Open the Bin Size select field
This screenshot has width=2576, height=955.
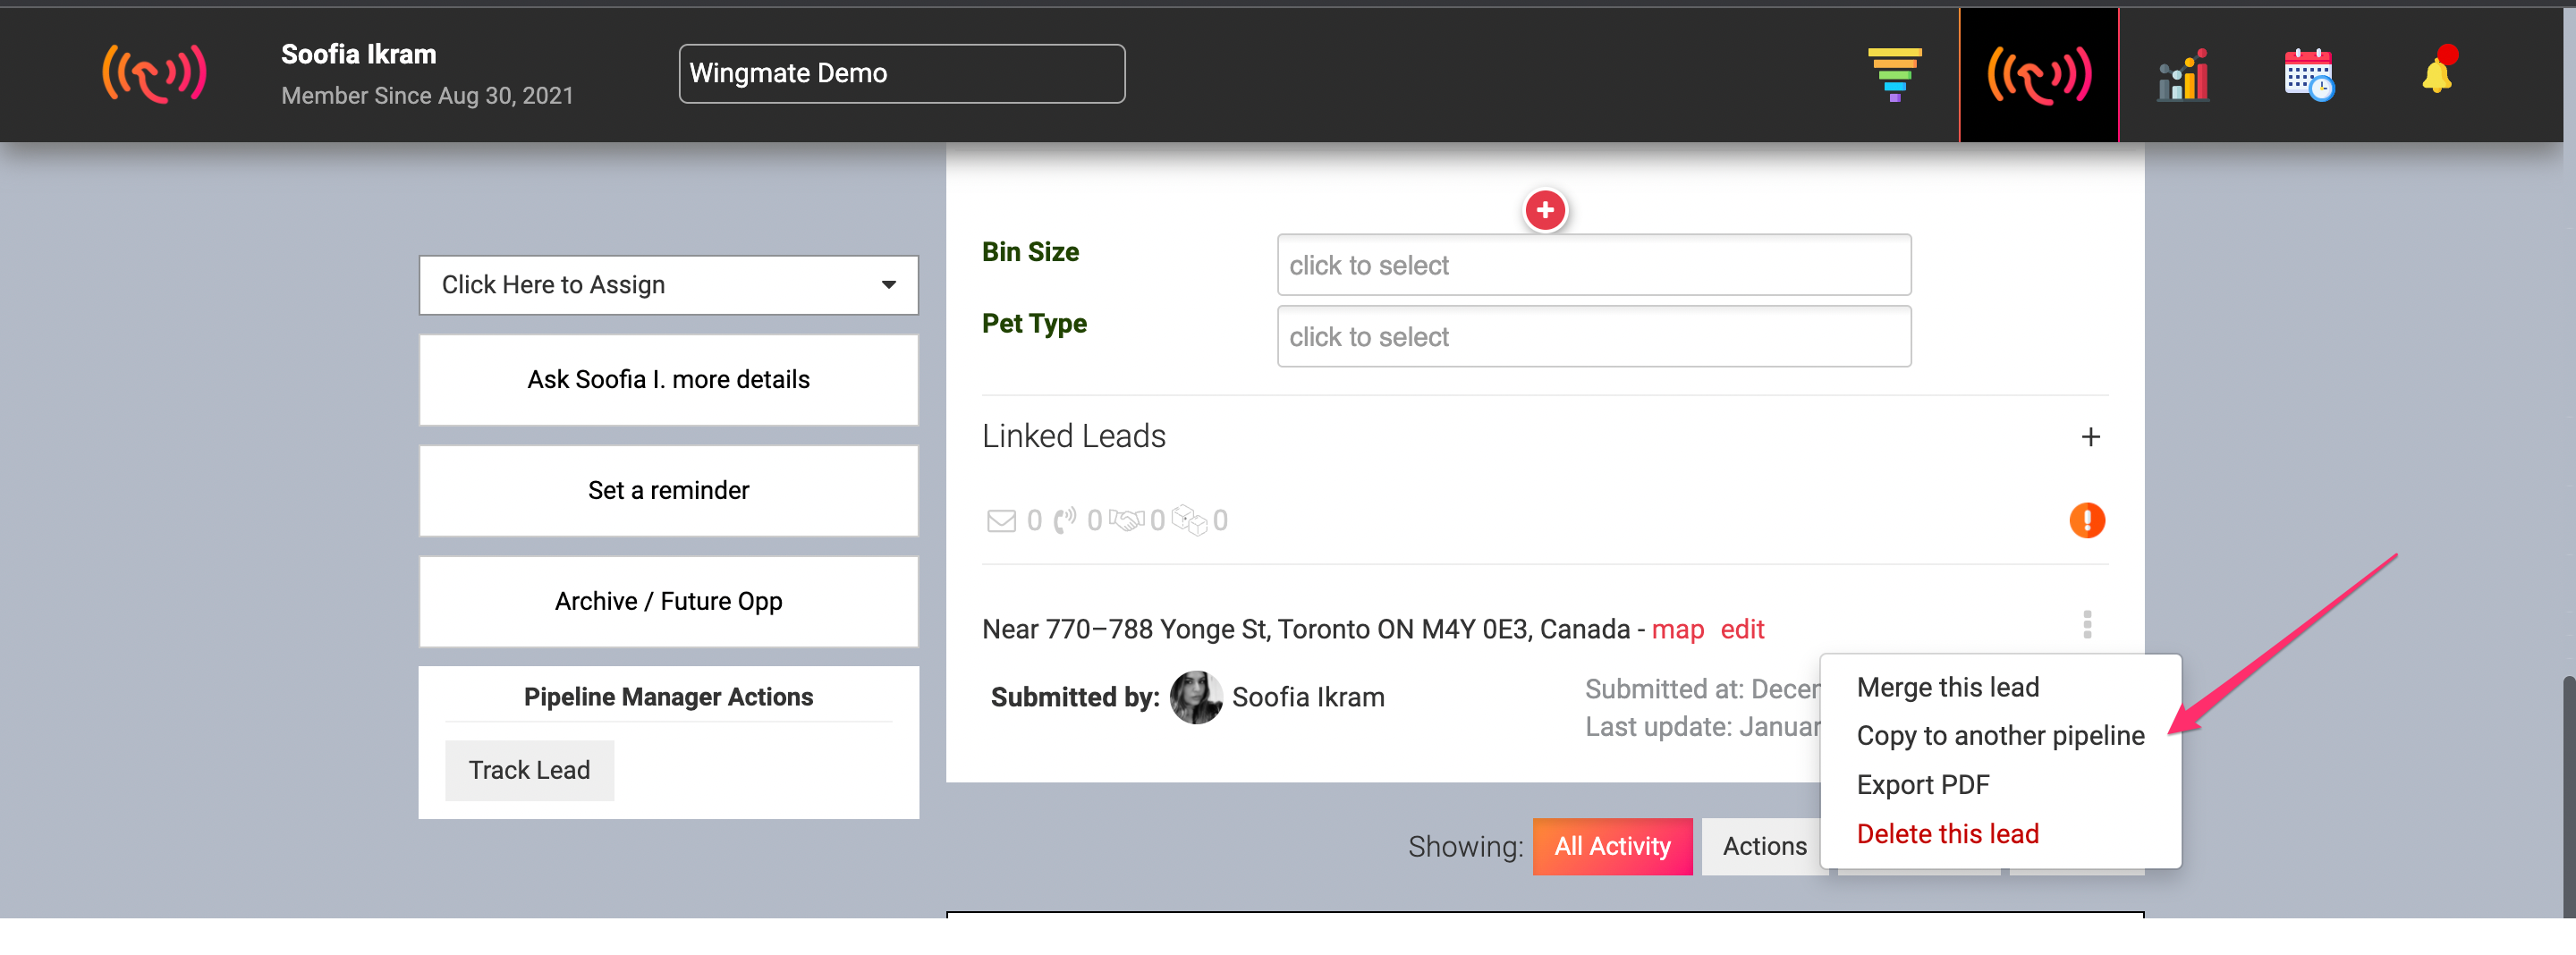pos(1594,265)
